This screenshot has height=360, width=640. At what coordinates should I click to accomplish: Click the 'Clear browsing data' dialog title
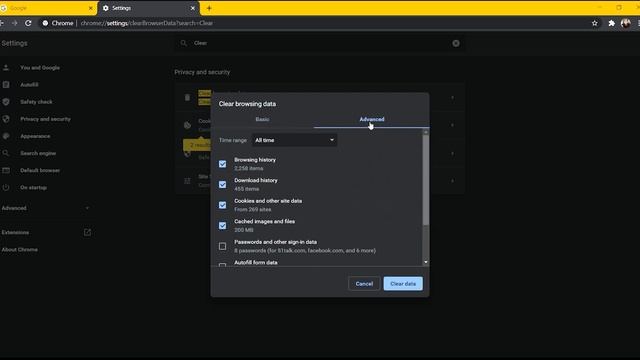point(247,104)
